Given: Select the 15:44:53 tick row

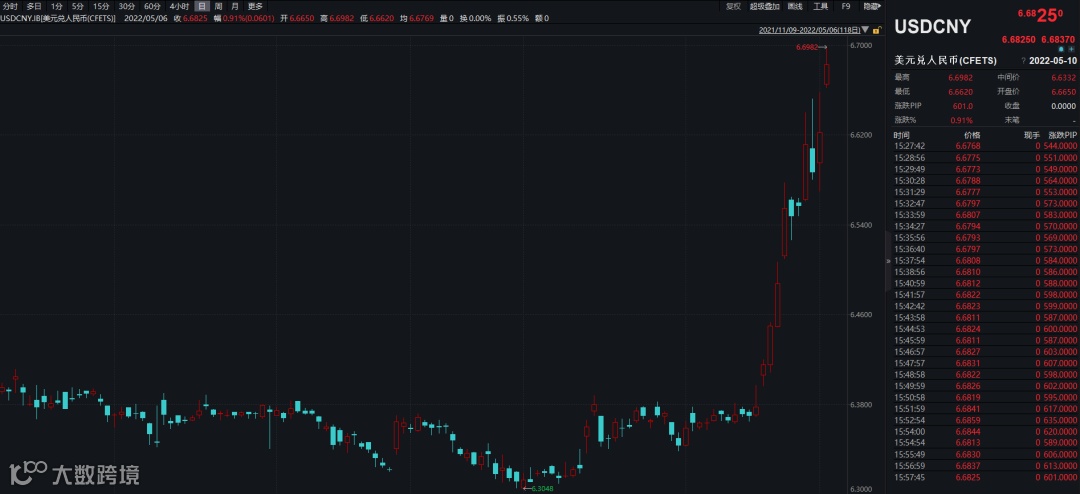Looking at the screenshot, I should (986, 329).
